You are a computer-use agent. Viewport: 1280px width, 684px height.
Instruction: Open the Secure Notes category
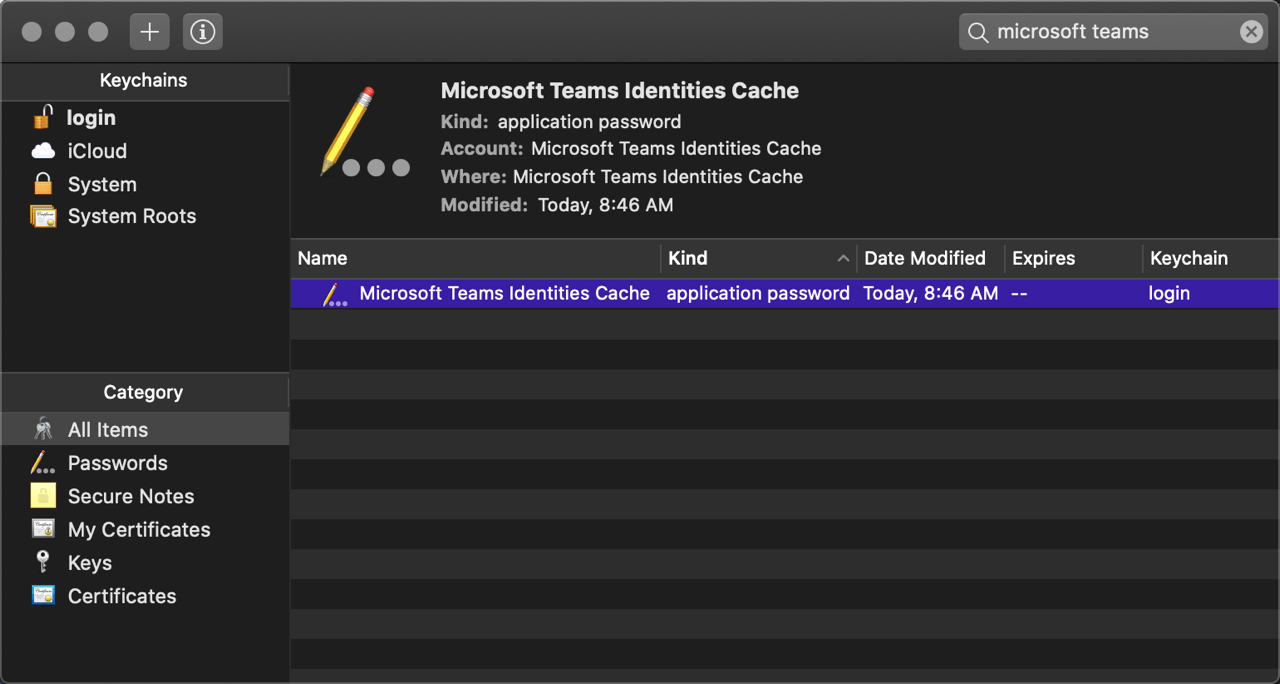131,496
